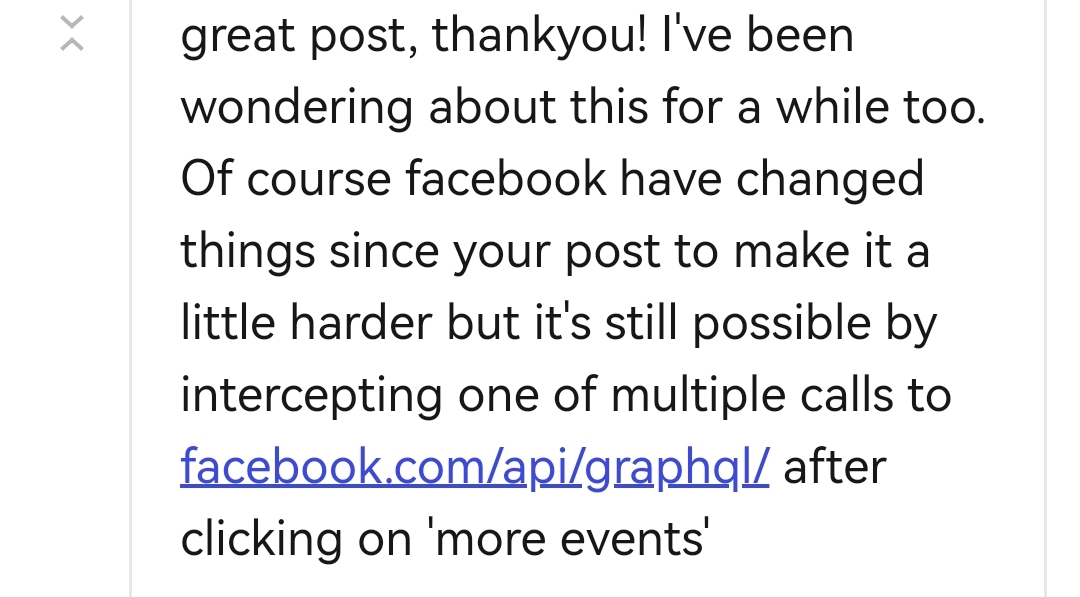The width and height of the screenshot is (1080, 597).
Task: Click the phrase 'your post' in the fourth line
Action: coord(556,253)
